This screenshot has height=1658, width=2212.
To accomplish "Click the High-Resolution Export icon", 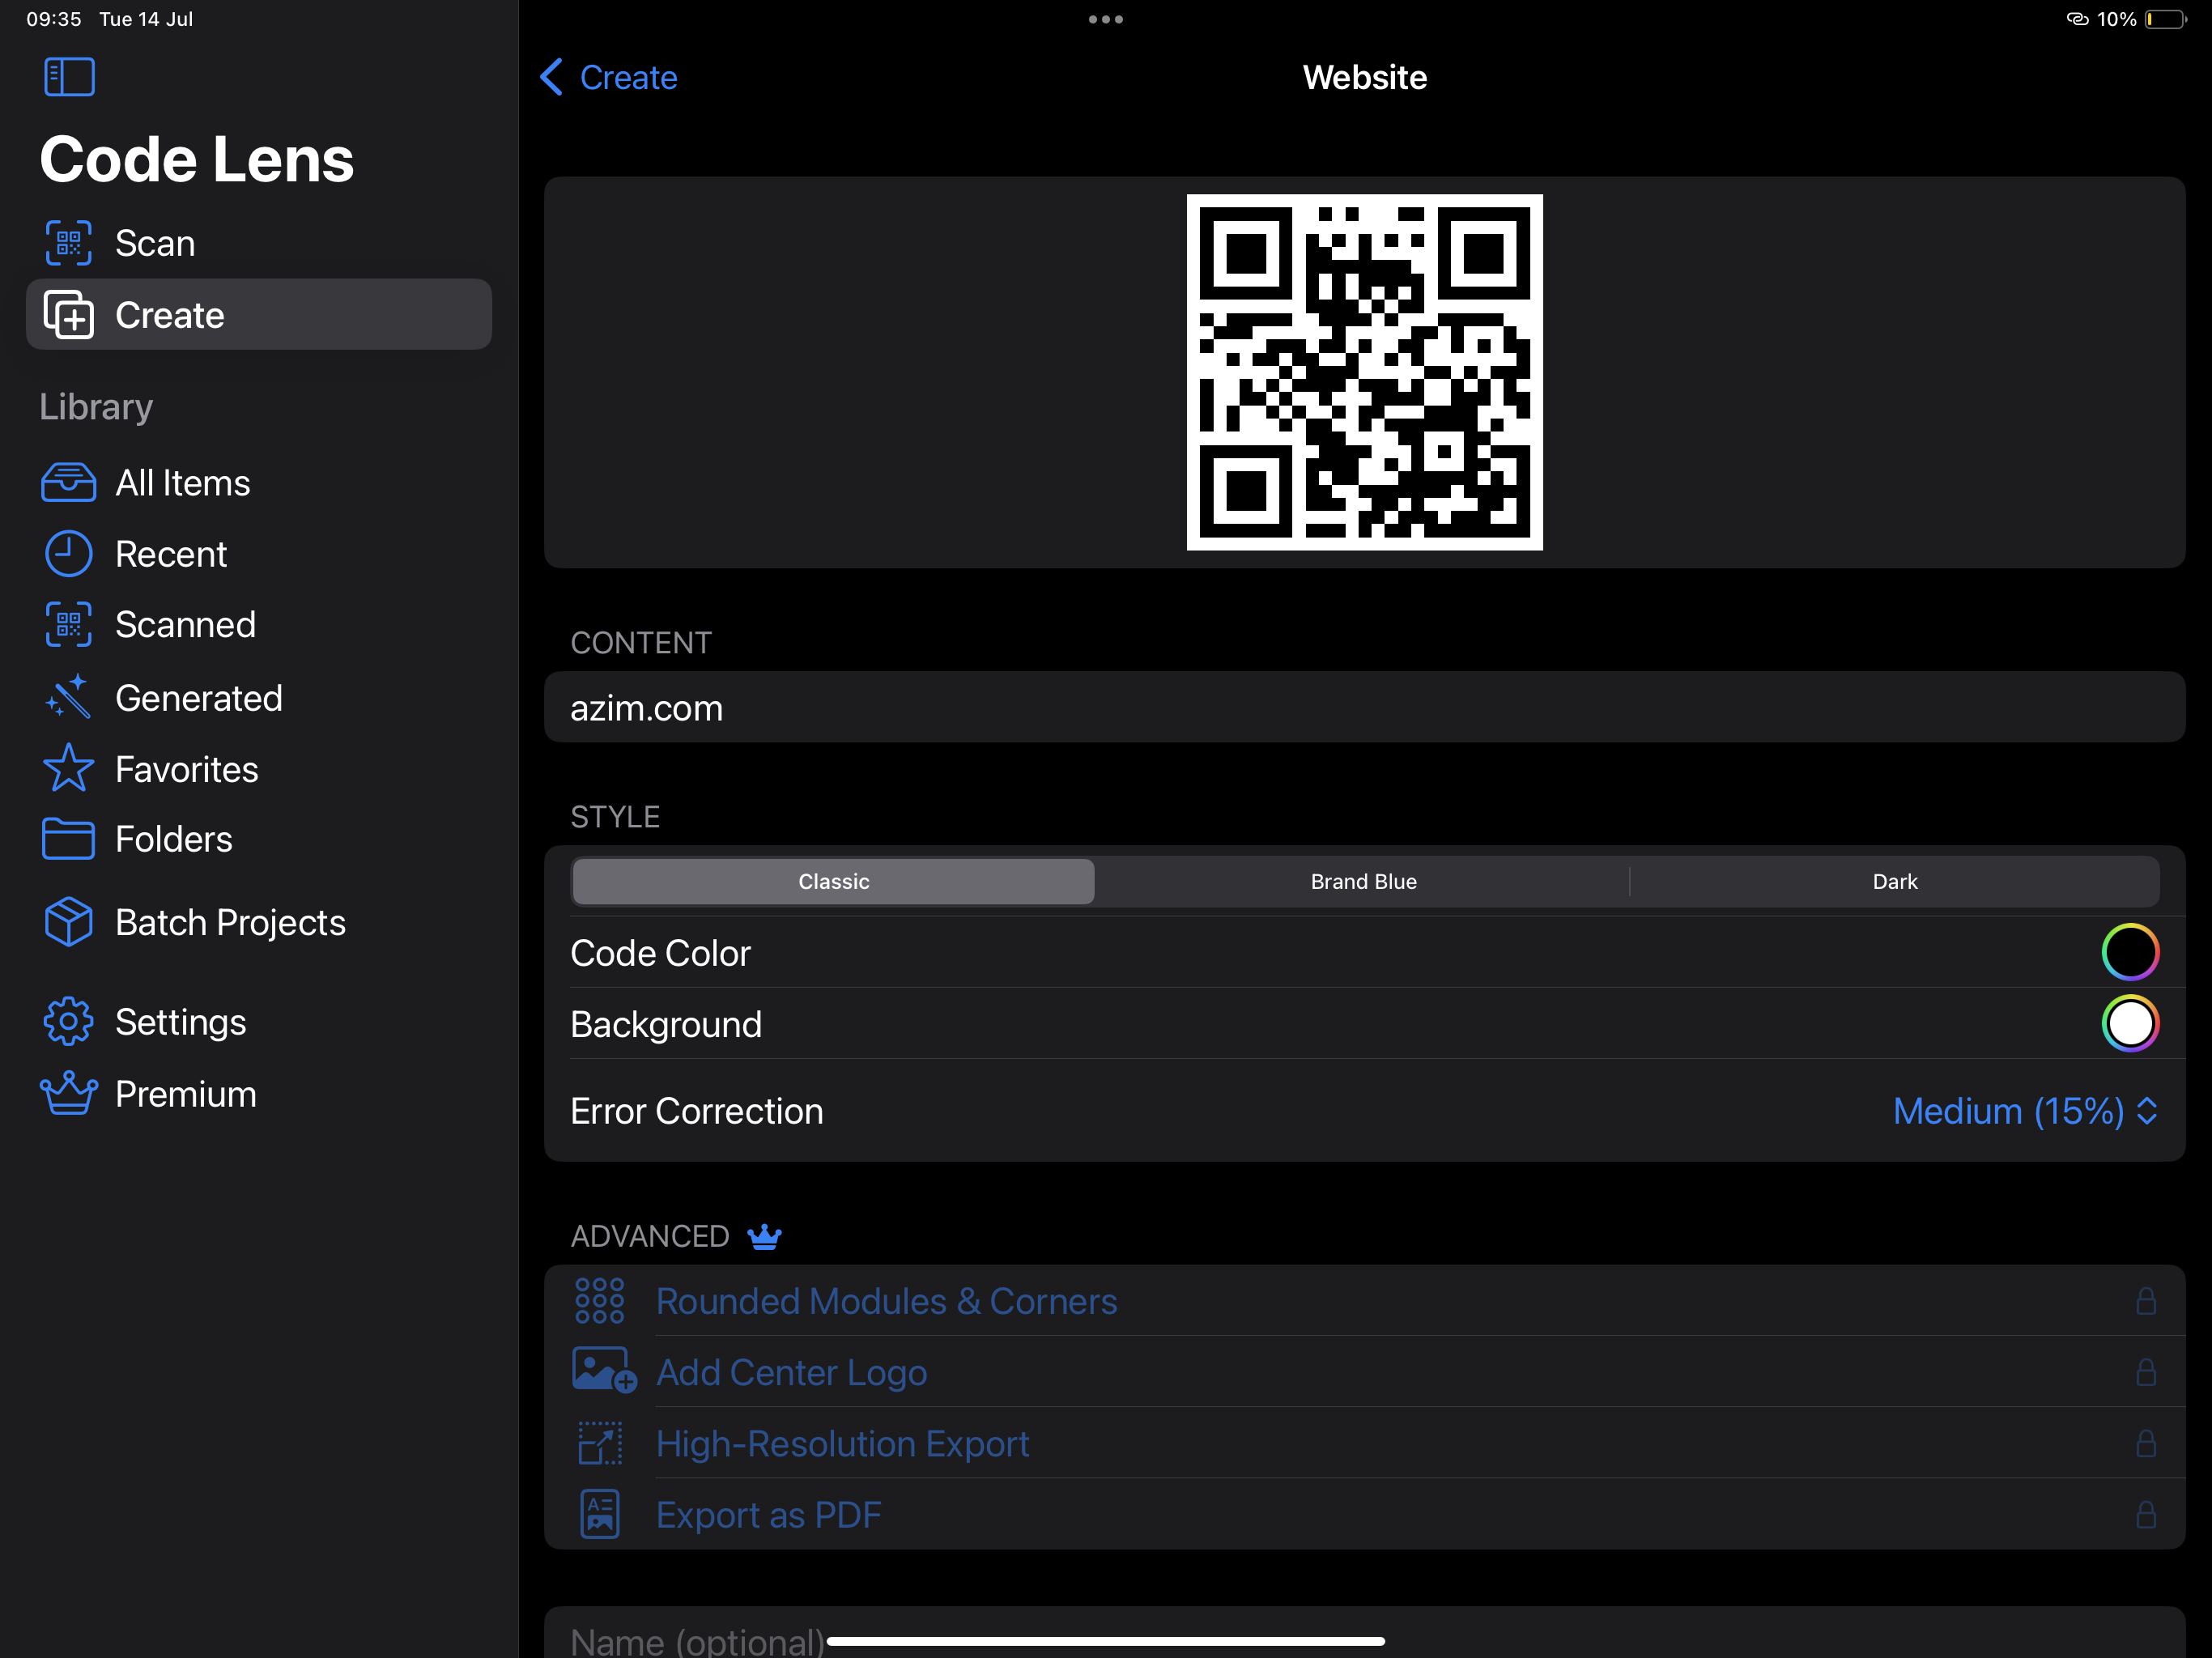I will (x=600, y=1444).
